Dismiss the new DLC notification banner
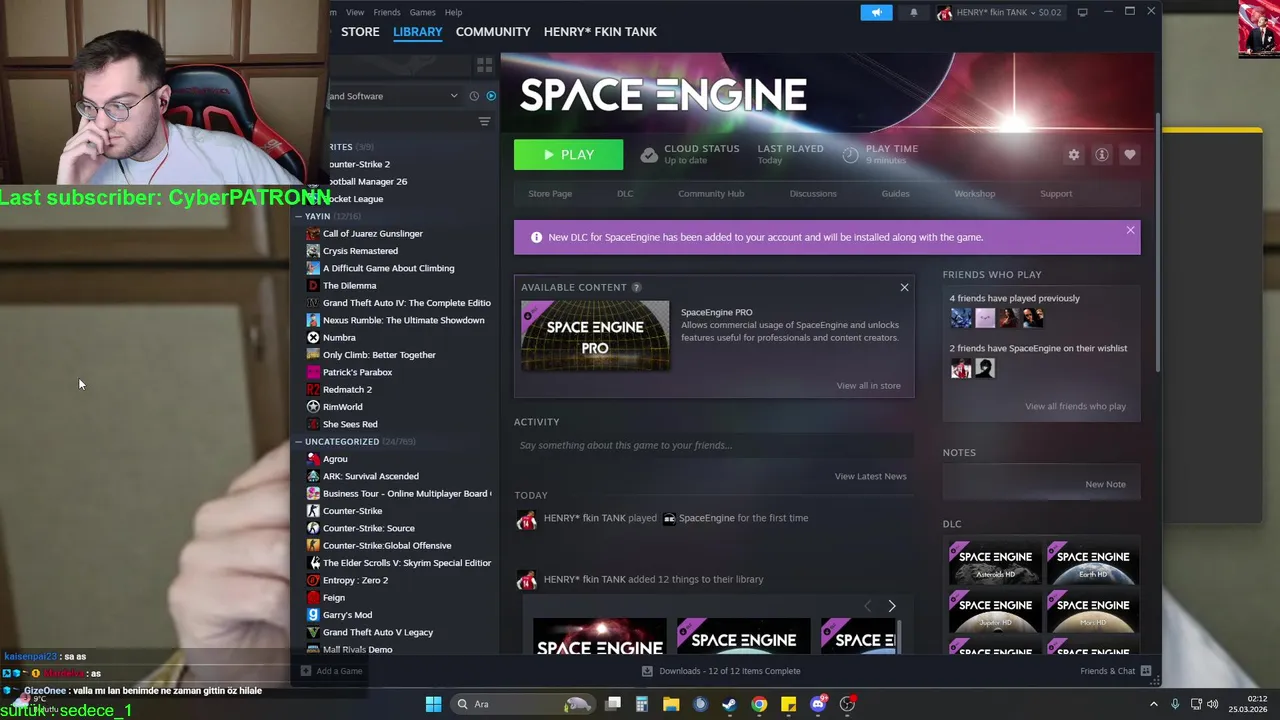This screenshot has height=720, width=1280. (1130, 230)
